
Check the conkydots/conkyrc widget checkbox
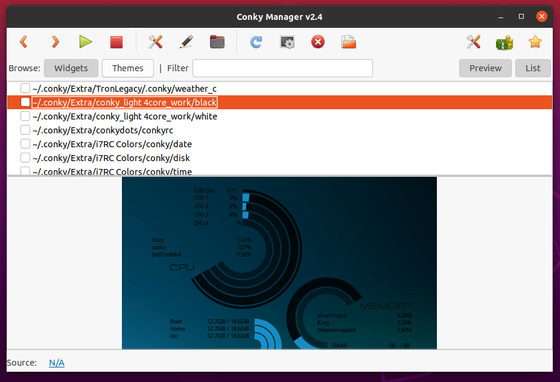(x=25, y=130)
